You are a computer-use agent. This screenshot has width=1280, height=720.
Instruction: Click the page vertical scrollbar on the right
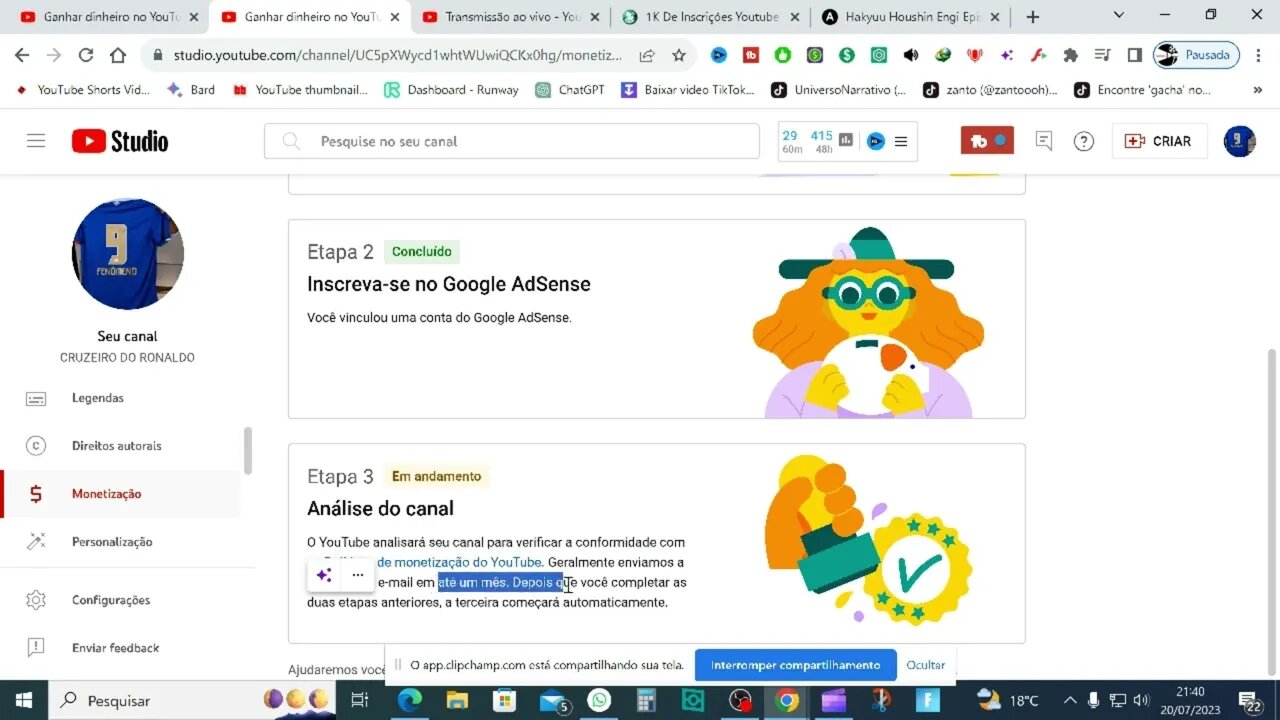(1272, 510)
